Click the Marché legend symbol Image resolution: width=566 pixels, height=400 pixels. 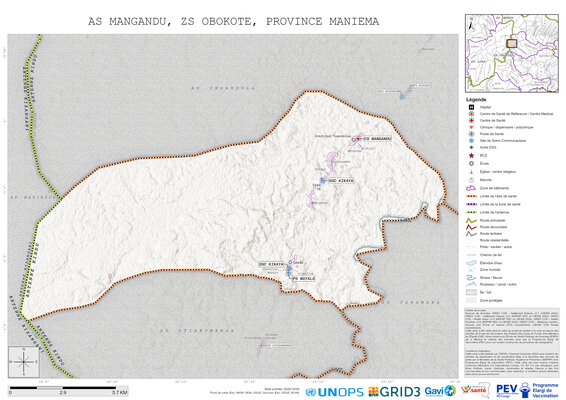[x=471, y=180]
